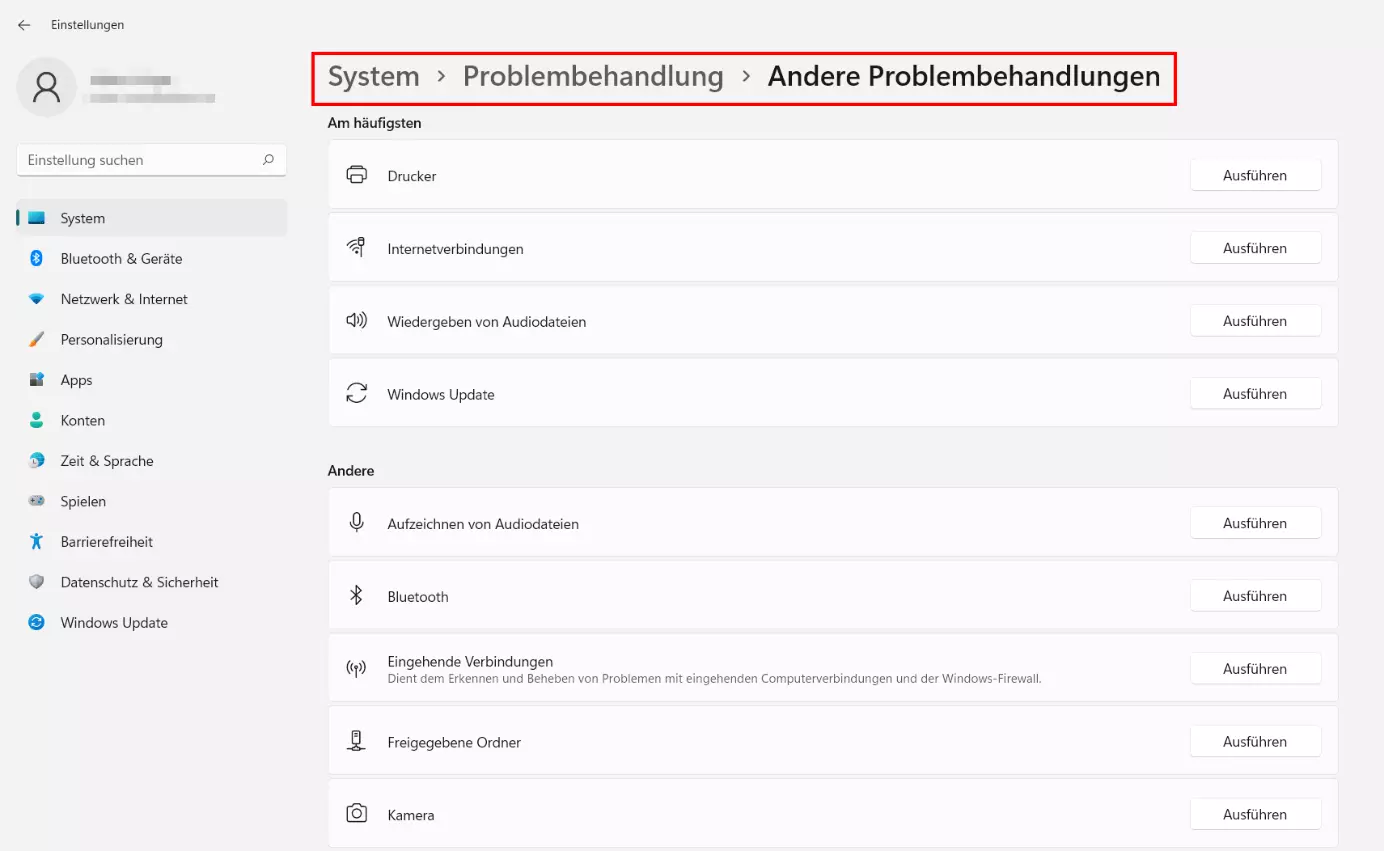This screenshot has height=851, width=1384.
Task: Click the Netzwerk & Internet wifi icon
Action: 37,299
